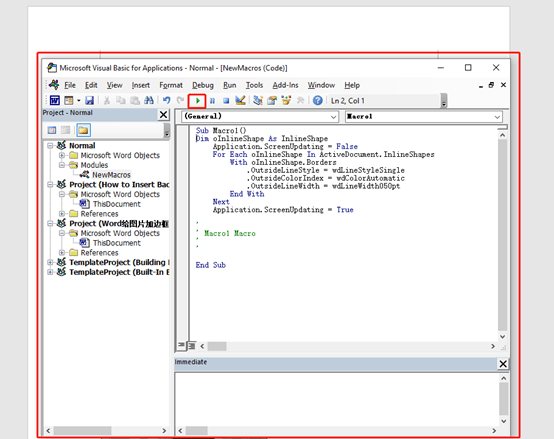Run the macro with the green play button
This screenshot has width=554, height=439.
coord(198,101)
